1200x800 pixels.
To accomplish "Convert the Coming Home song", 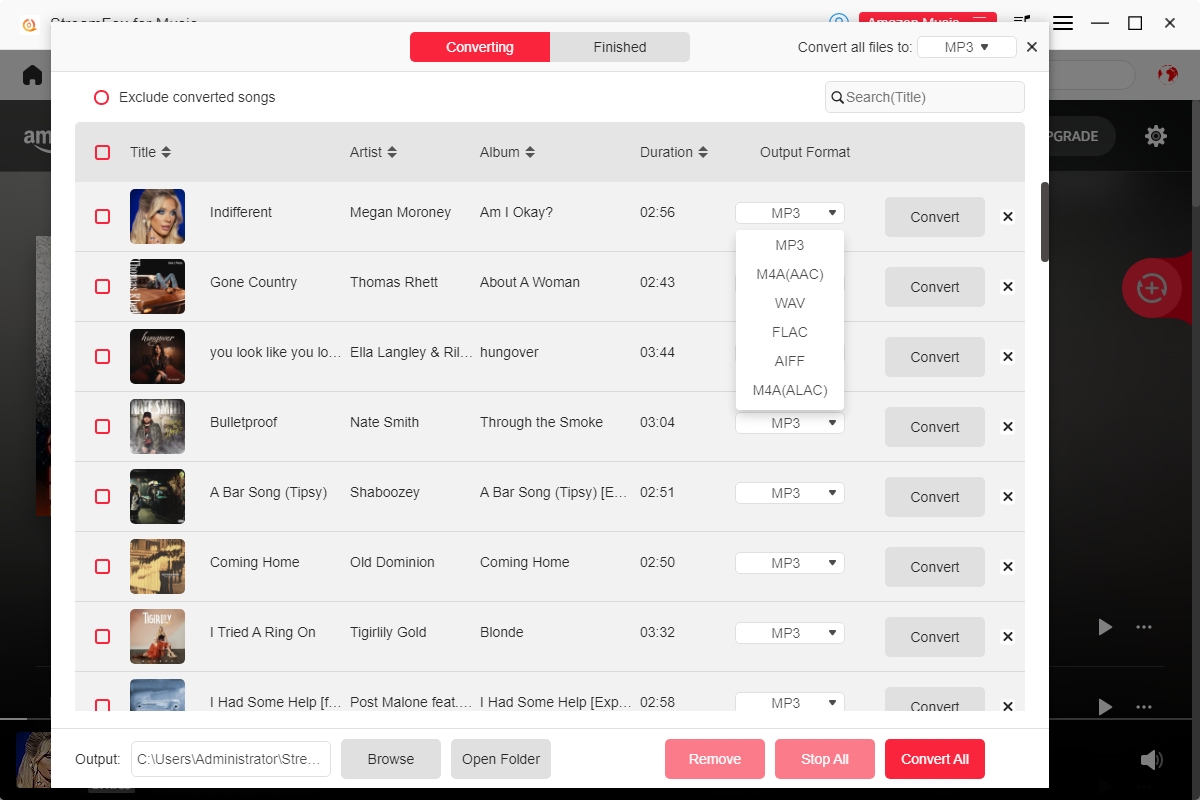I will coord(935,567).
